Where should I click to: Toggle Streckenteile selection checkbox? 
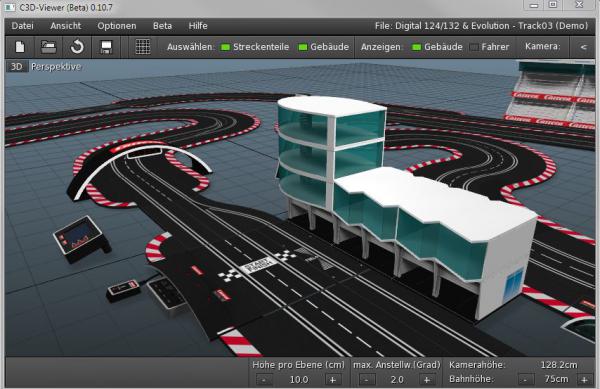click(x=225, y=47)
